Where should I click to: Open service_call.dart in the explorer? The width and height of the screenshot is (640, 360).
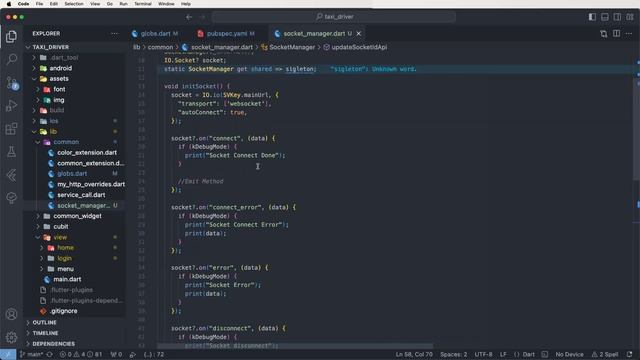pyautogui.click(x=81, y=195)
